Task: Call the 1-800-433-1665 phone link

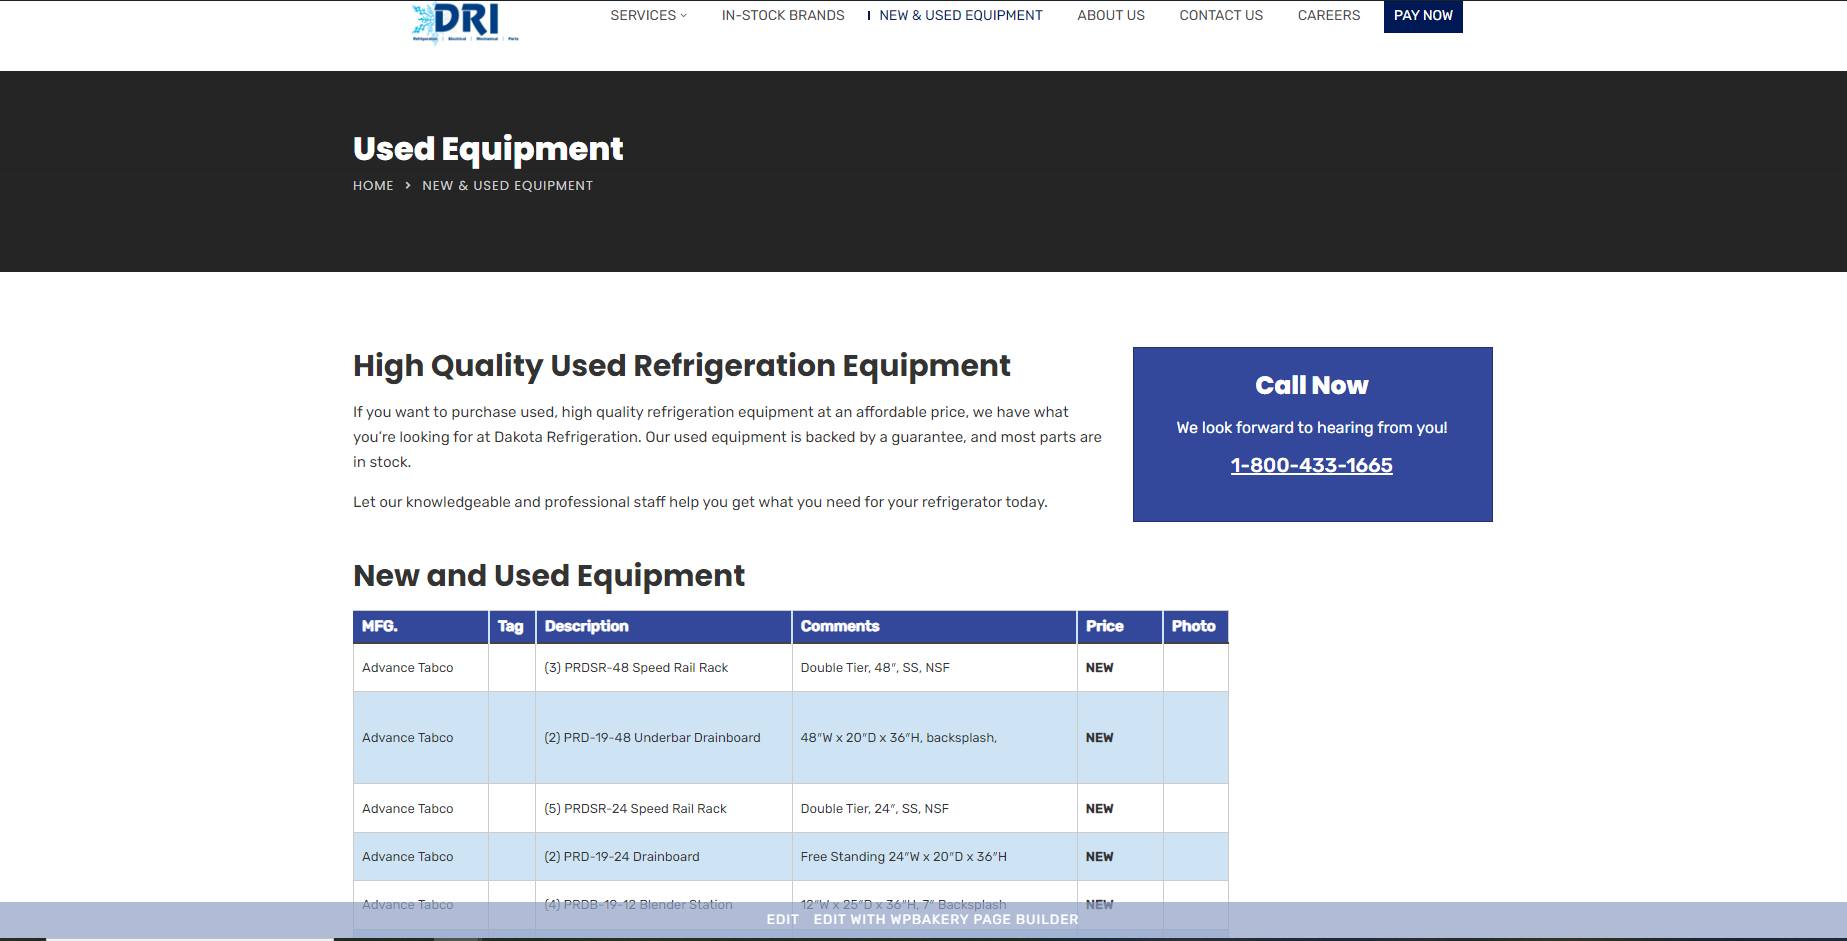Action: (x=1311, y=466)
